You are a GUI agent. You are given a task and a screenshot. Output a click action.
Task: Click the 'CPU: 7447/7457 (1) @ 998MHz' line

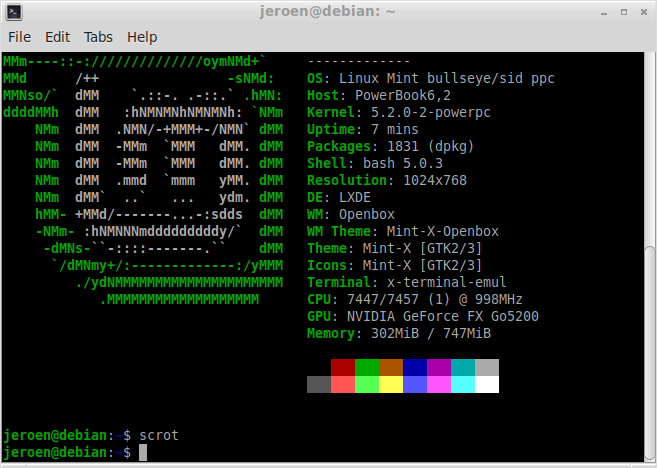(x=415, y=299)
